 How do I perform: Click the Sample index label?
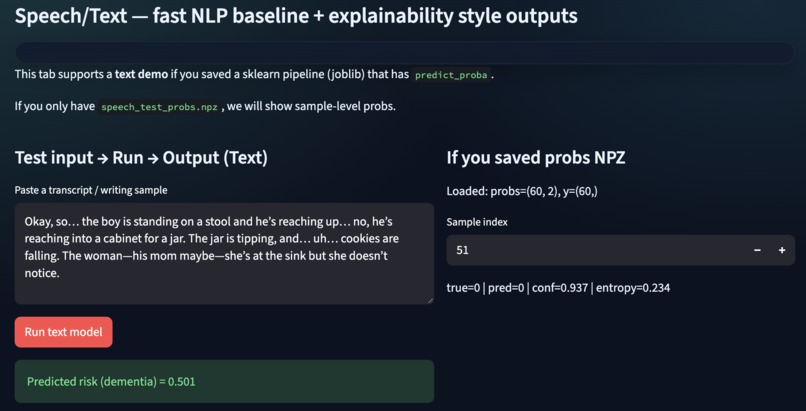tap(477, 222)
